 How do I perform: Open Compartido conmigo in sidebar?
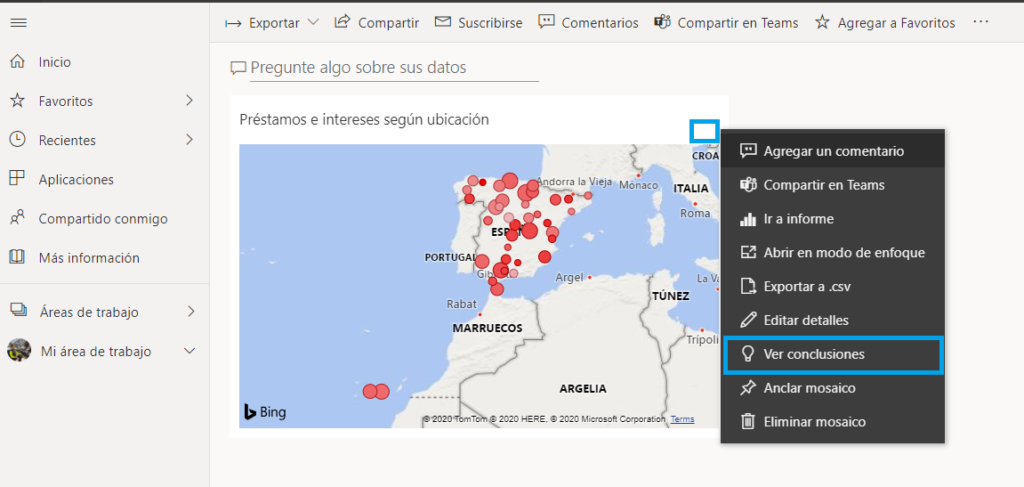(x=103, y=219)
